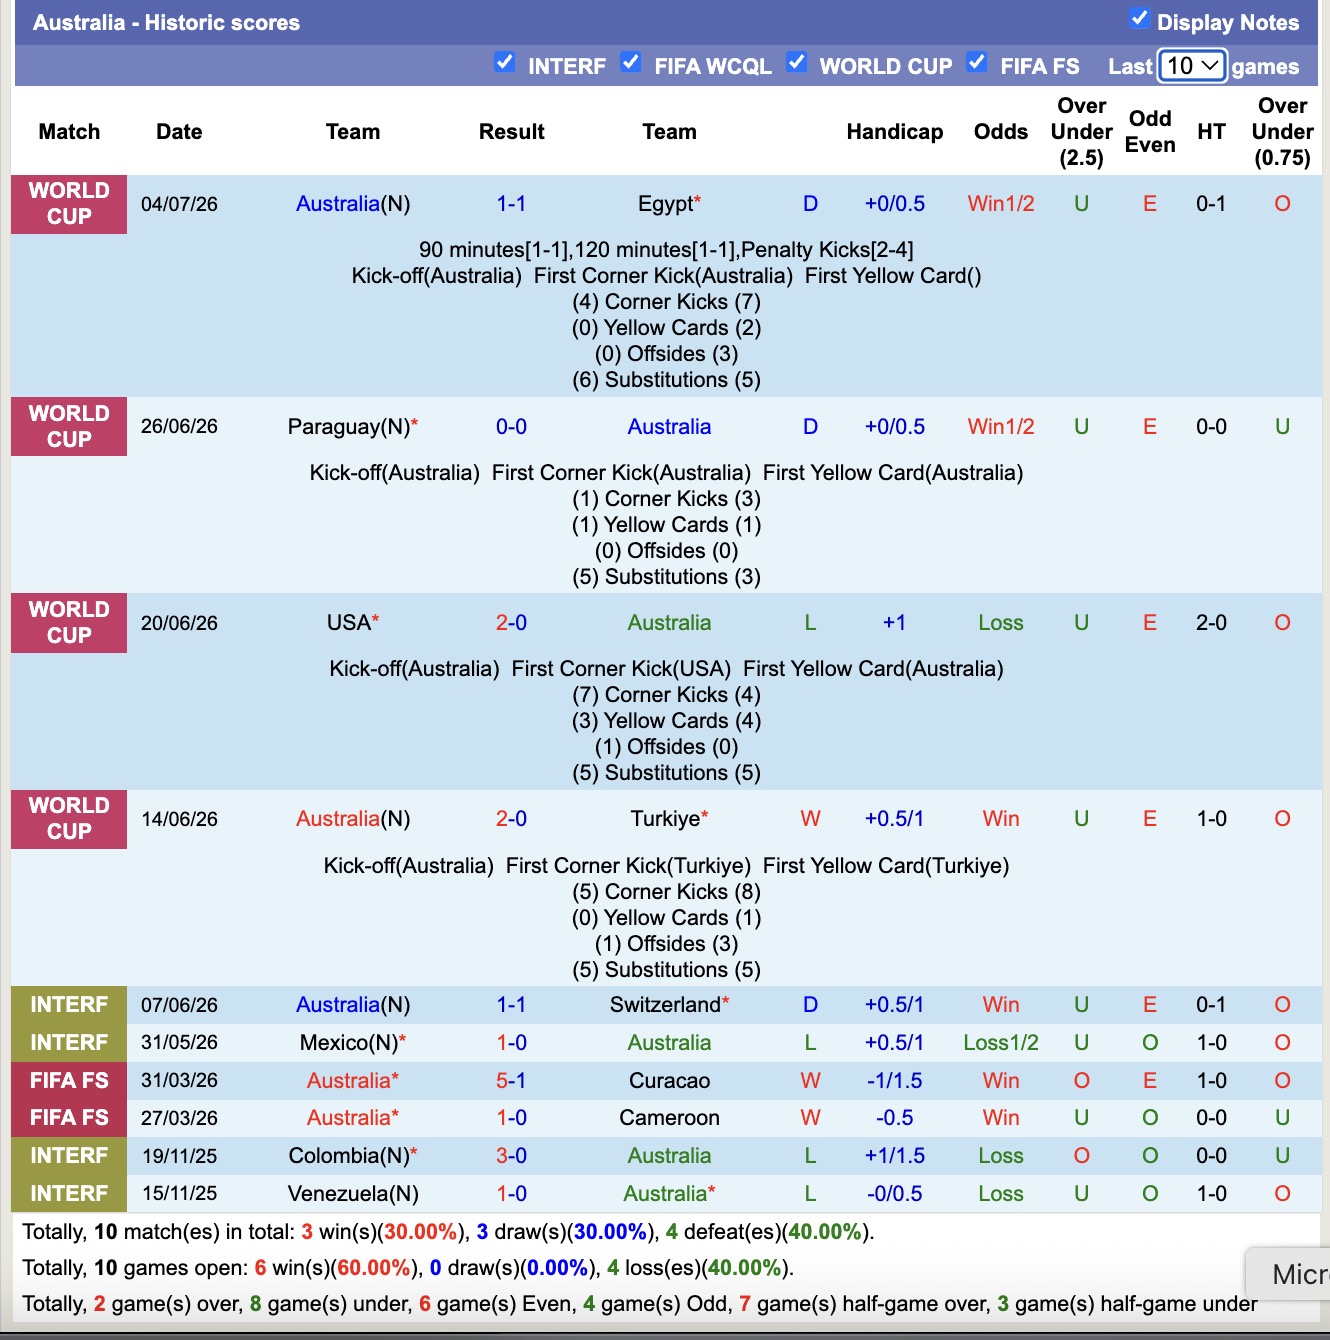
Task: Click the Handicap column header
Action: [x=894, y=132]
